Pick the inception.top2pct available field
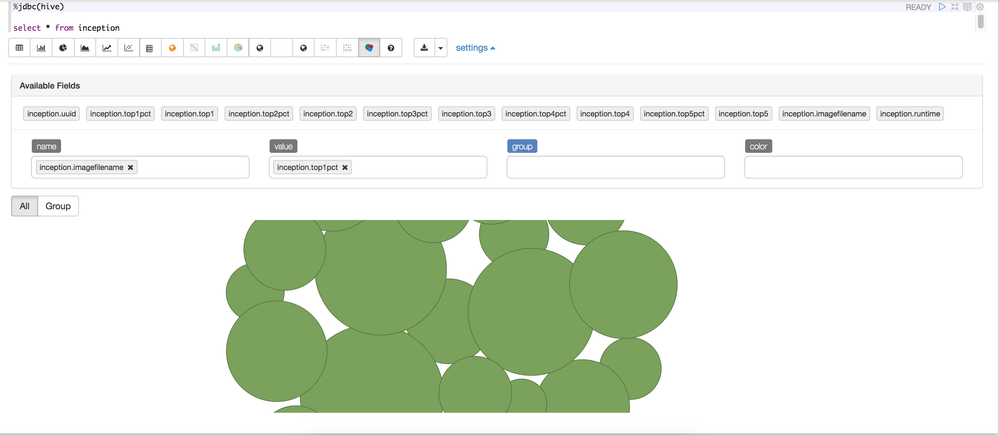This screenshot has height=436, width=999. [x=259, y=114]
